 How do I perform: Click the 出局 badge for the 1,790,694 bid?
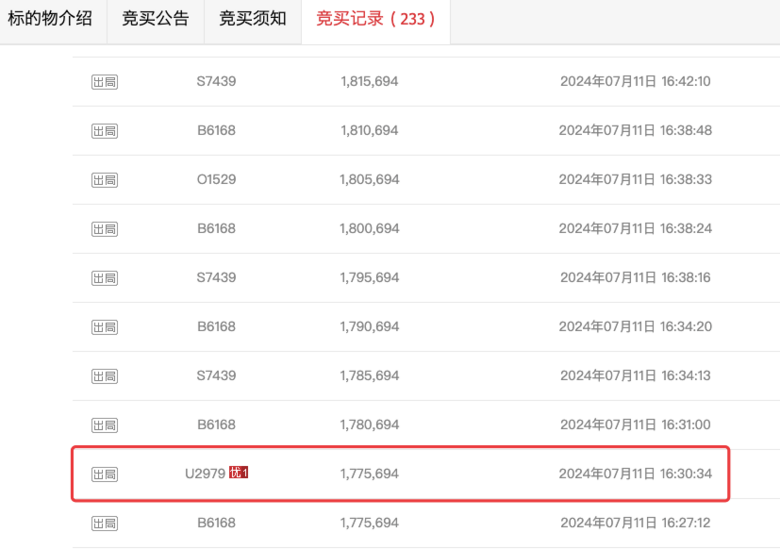click(x=104, y=326)
